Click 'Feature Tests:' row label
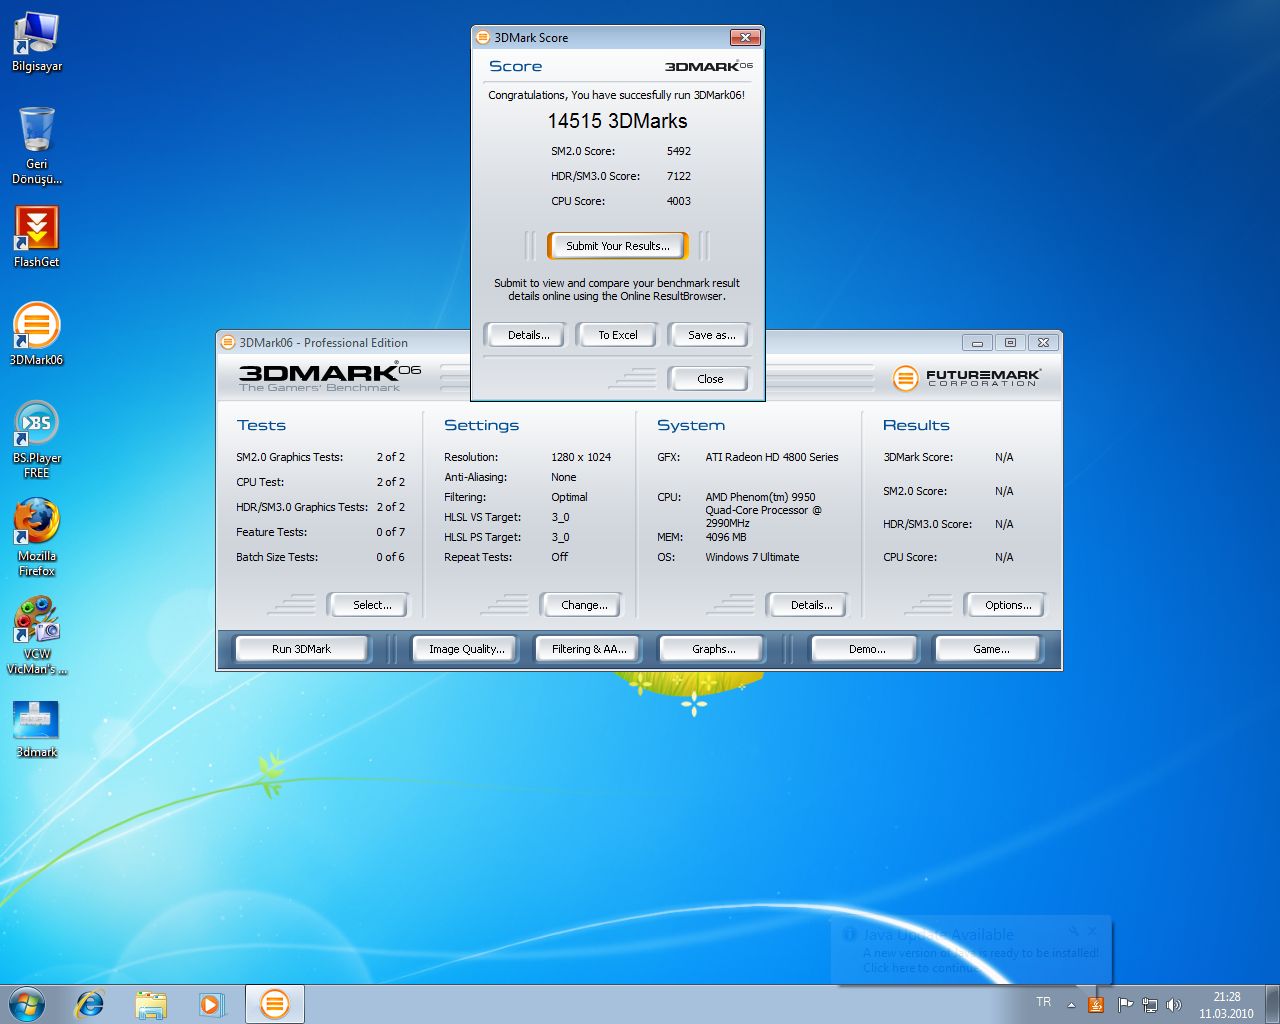1280x1024 pixels. [x=272, y=532]
